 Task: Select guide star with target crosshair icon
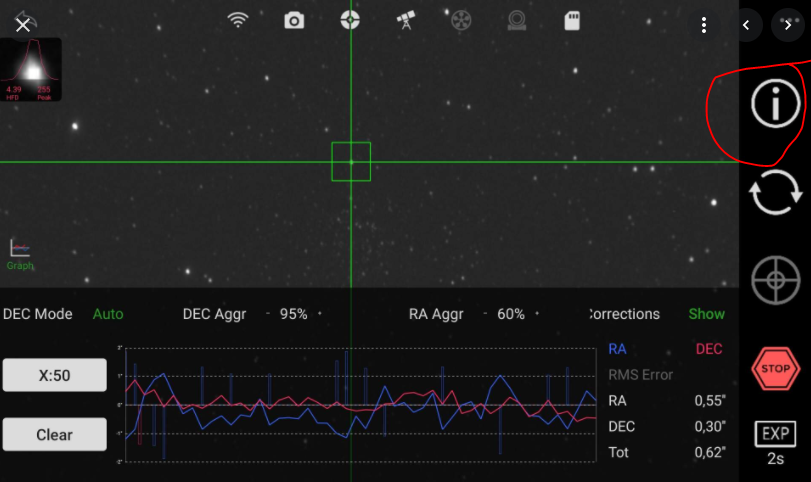pyautogui.click(x=775, y=280)
